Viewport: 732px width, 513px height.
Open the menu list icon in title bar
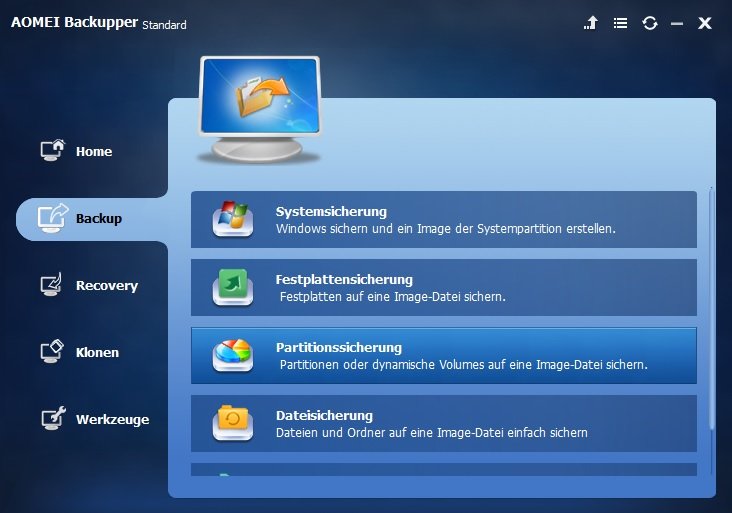pyautogui.click(x=620, y=23)
